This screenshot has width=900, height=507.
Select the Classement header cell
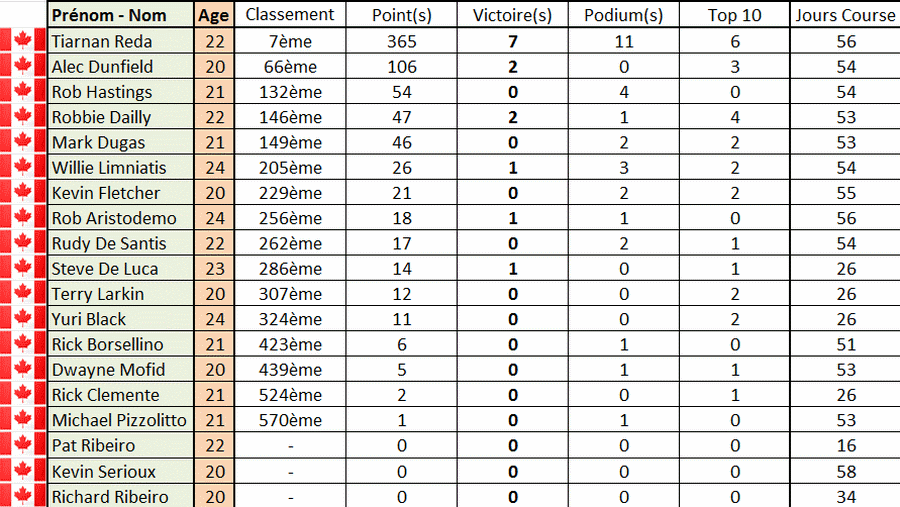[x=290, y=15]
